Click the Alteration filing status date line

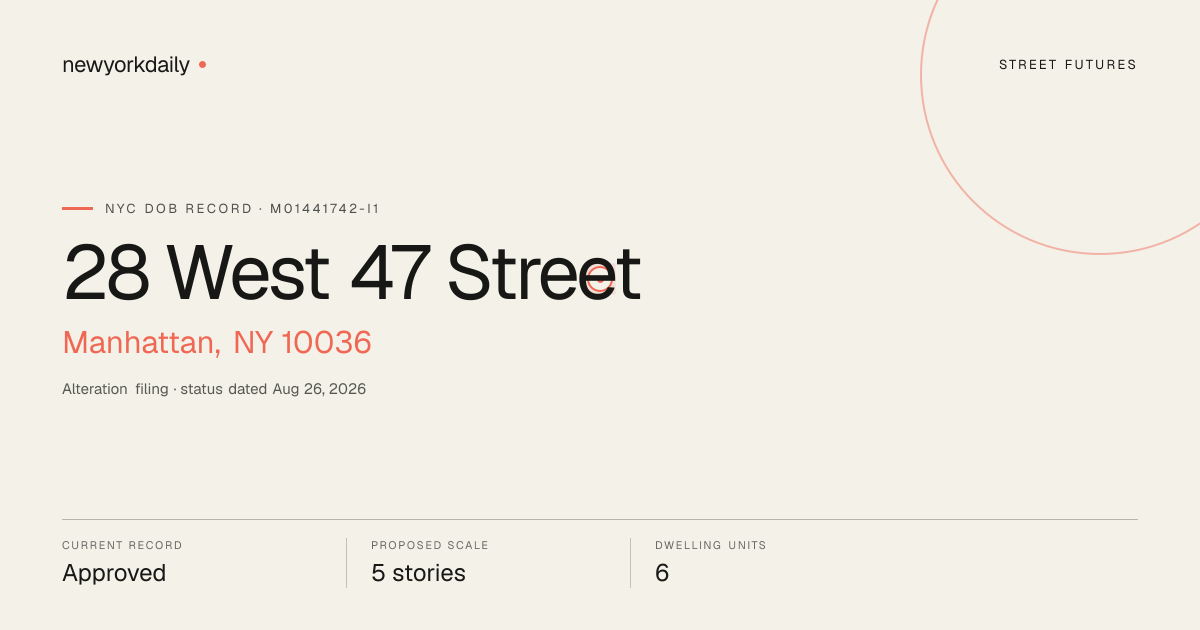(214, 389)
